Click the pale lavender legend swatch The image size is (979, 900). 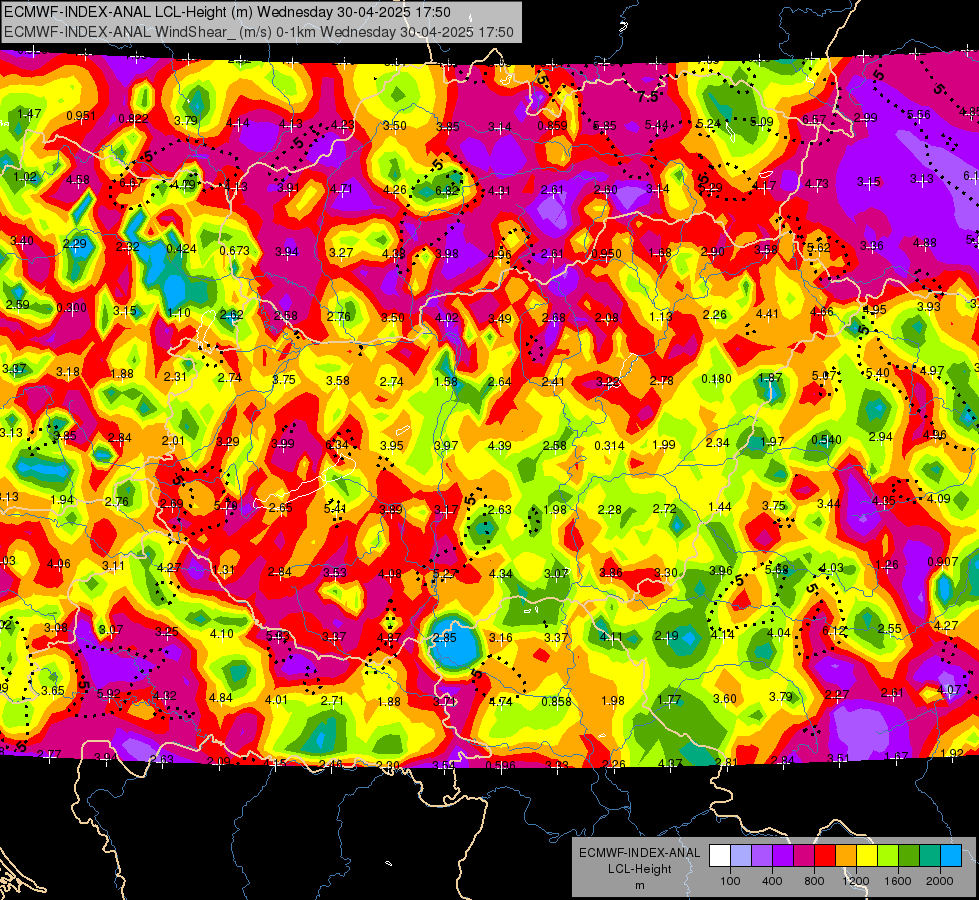point(740,856)
